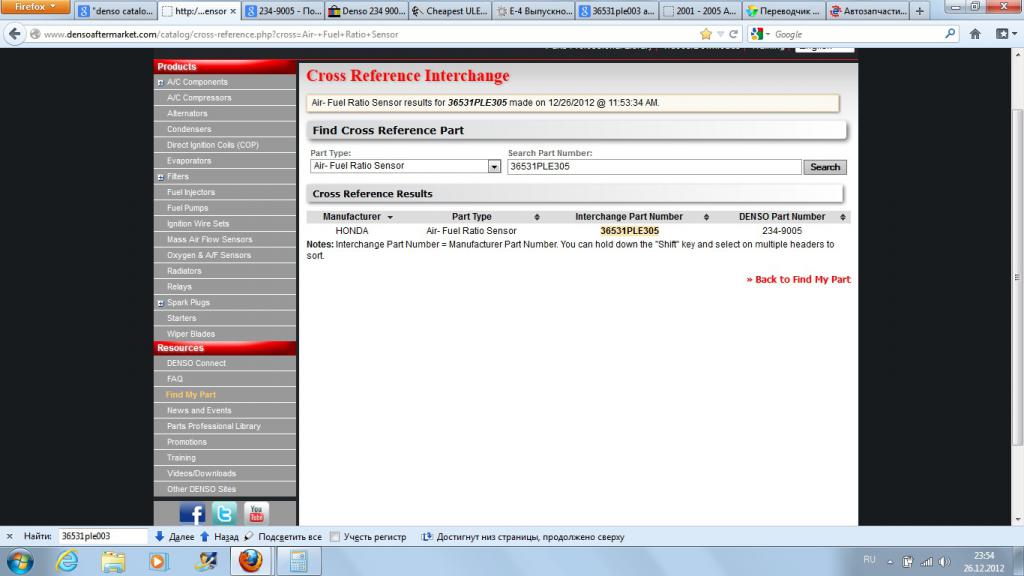Click the Google search magnifier icon
Screen dimensions: 1024x576
(950, 34)
